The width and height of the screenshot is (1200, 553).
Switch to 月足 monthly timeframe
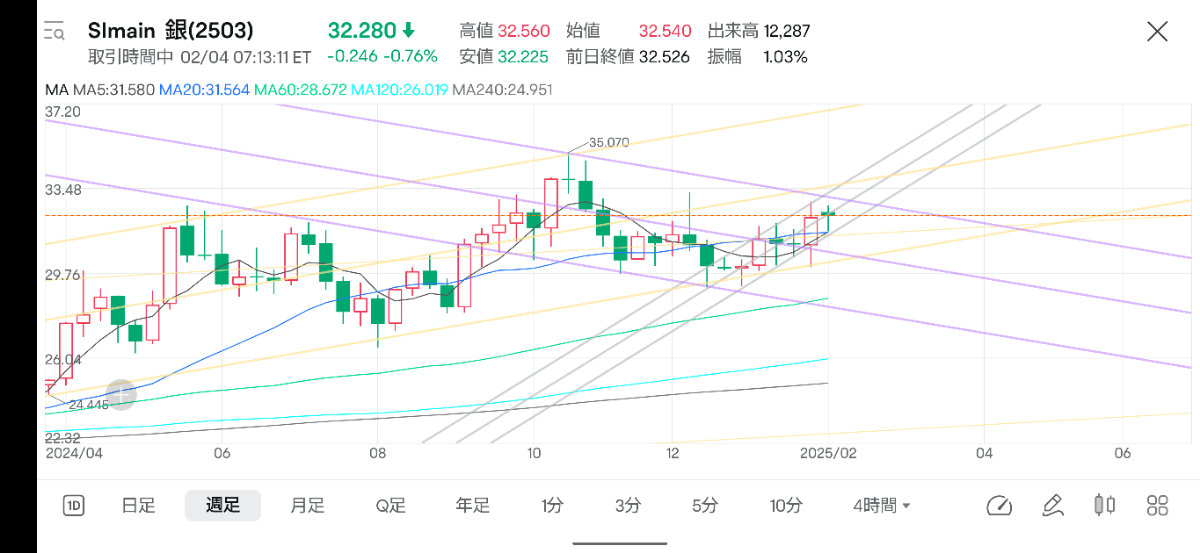pyautogui.click(x=307, y=506)
